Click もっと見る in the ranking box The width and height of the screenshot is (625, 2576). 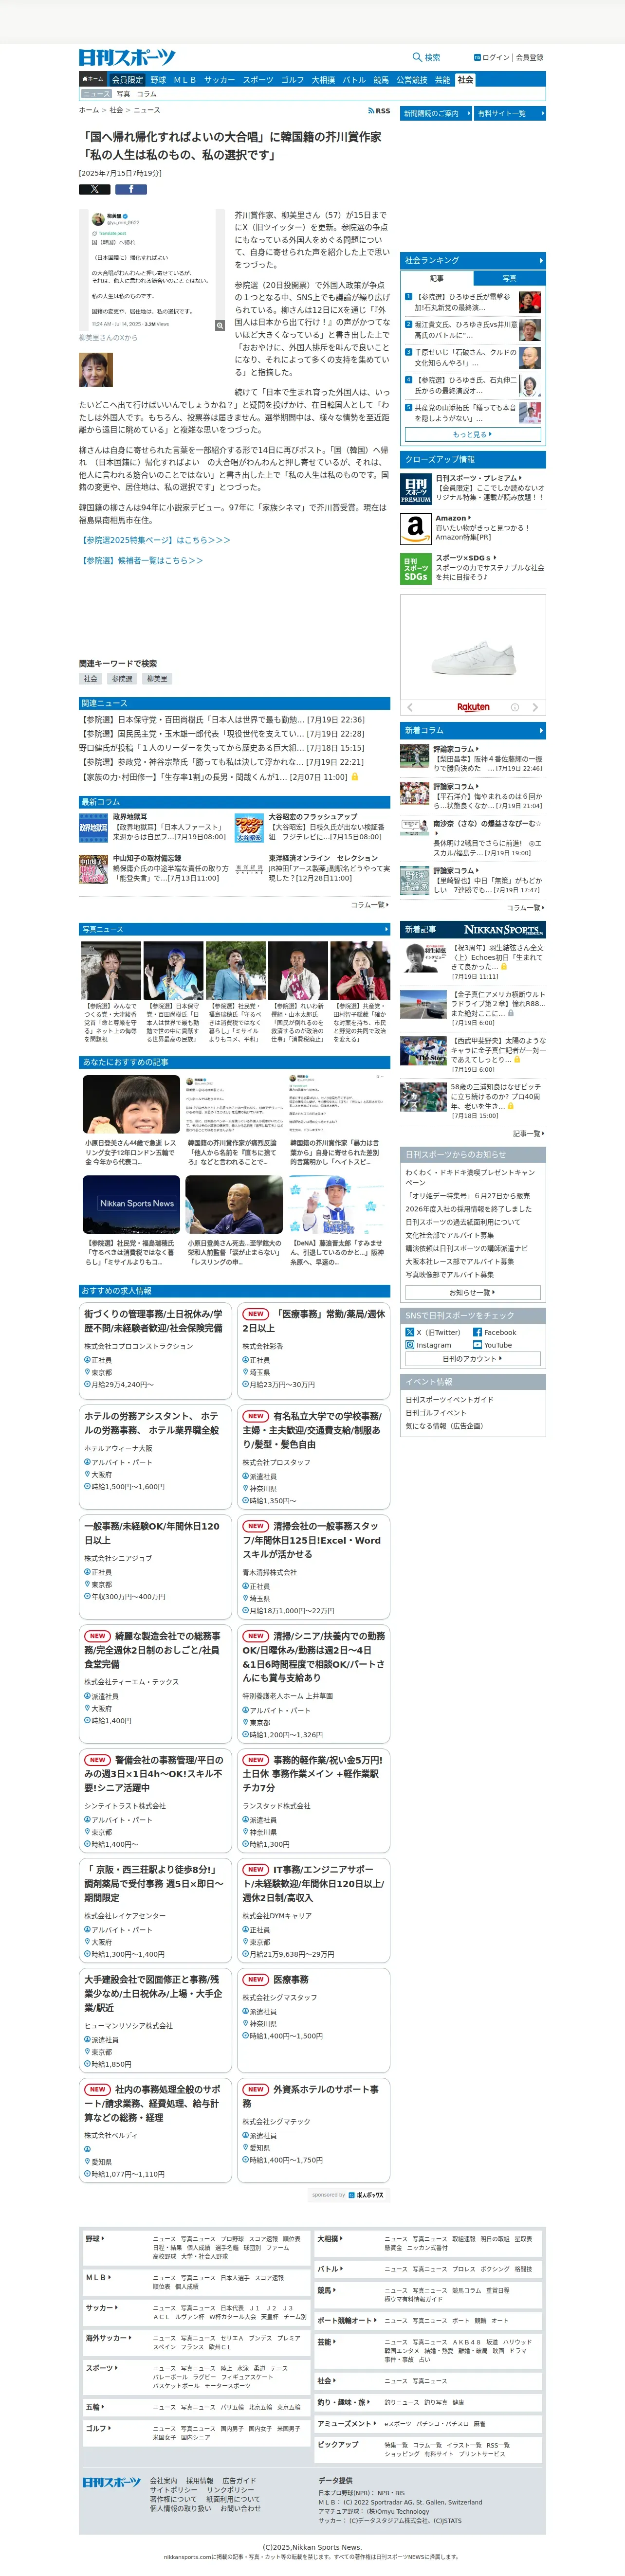point(472,435)
